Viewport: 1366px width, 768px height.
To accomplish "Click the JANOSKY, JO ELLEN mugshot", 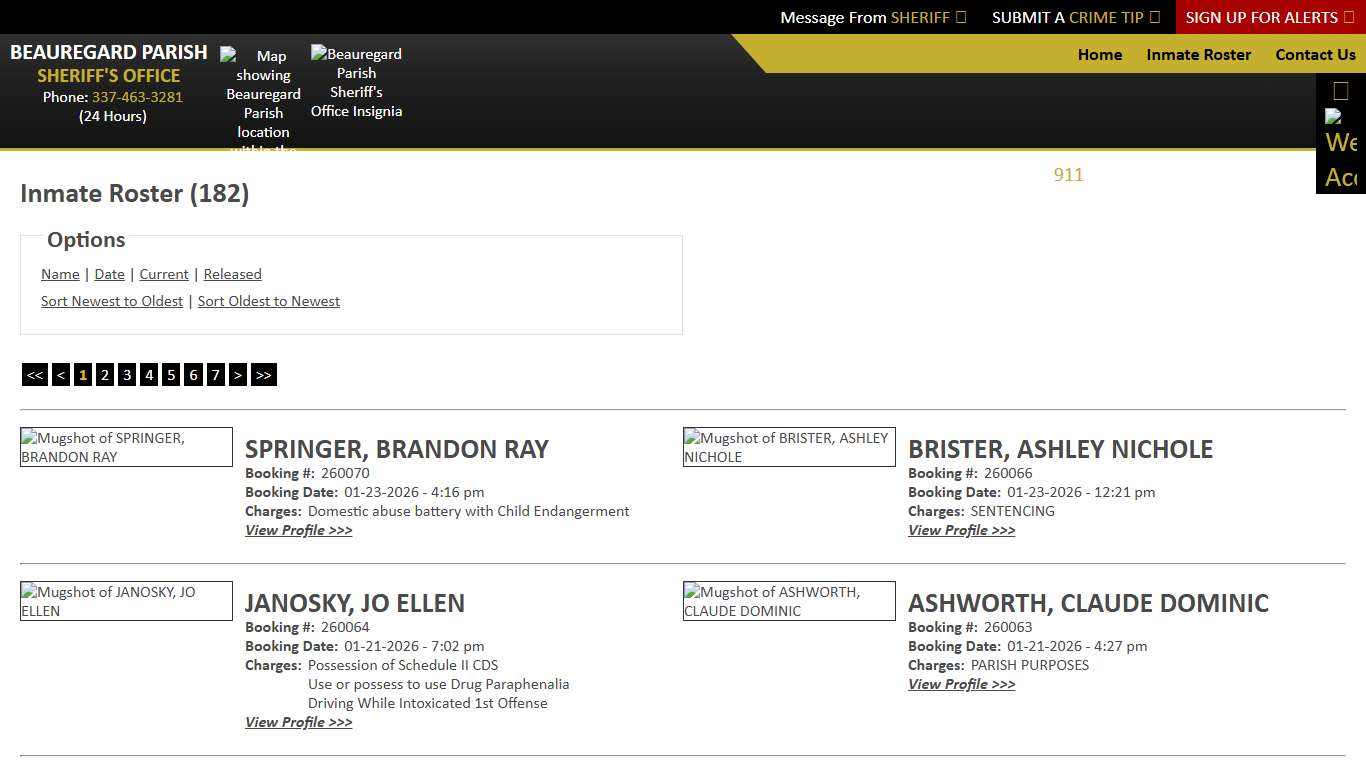I will (126, 601).
